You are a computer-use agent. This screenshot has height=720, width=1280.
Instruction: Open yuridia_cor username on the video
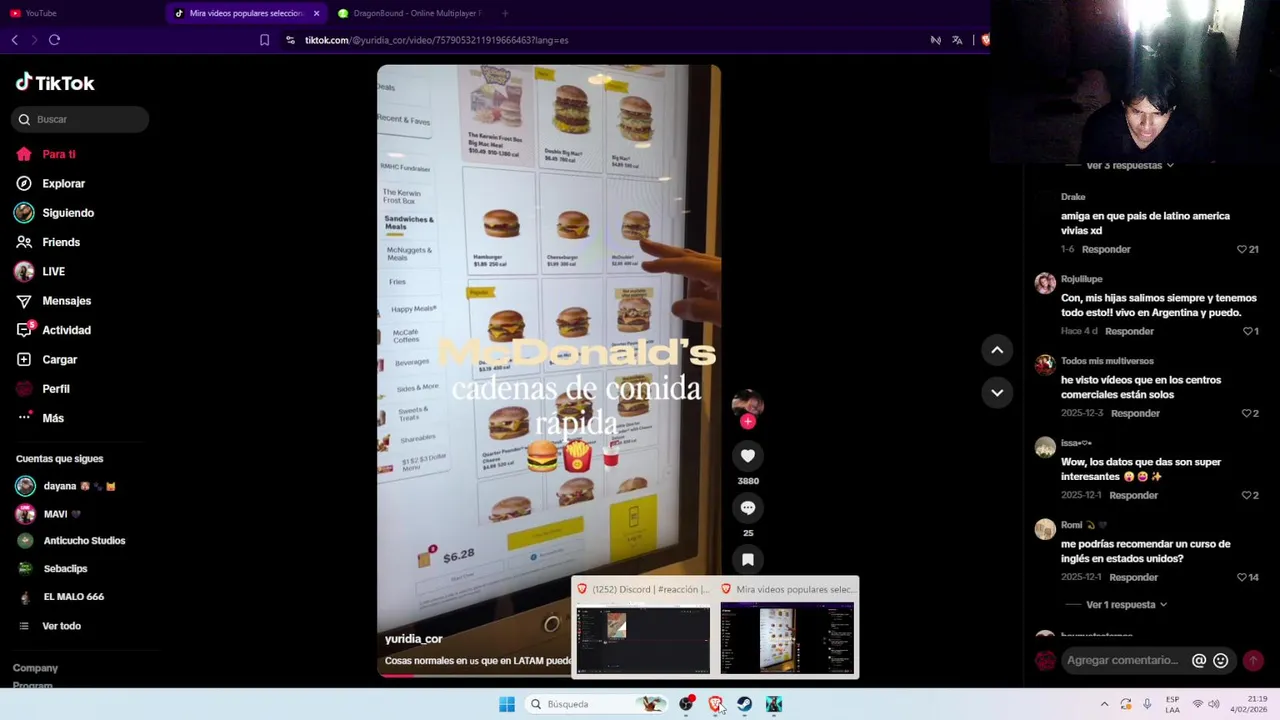(x=413, y=639)
